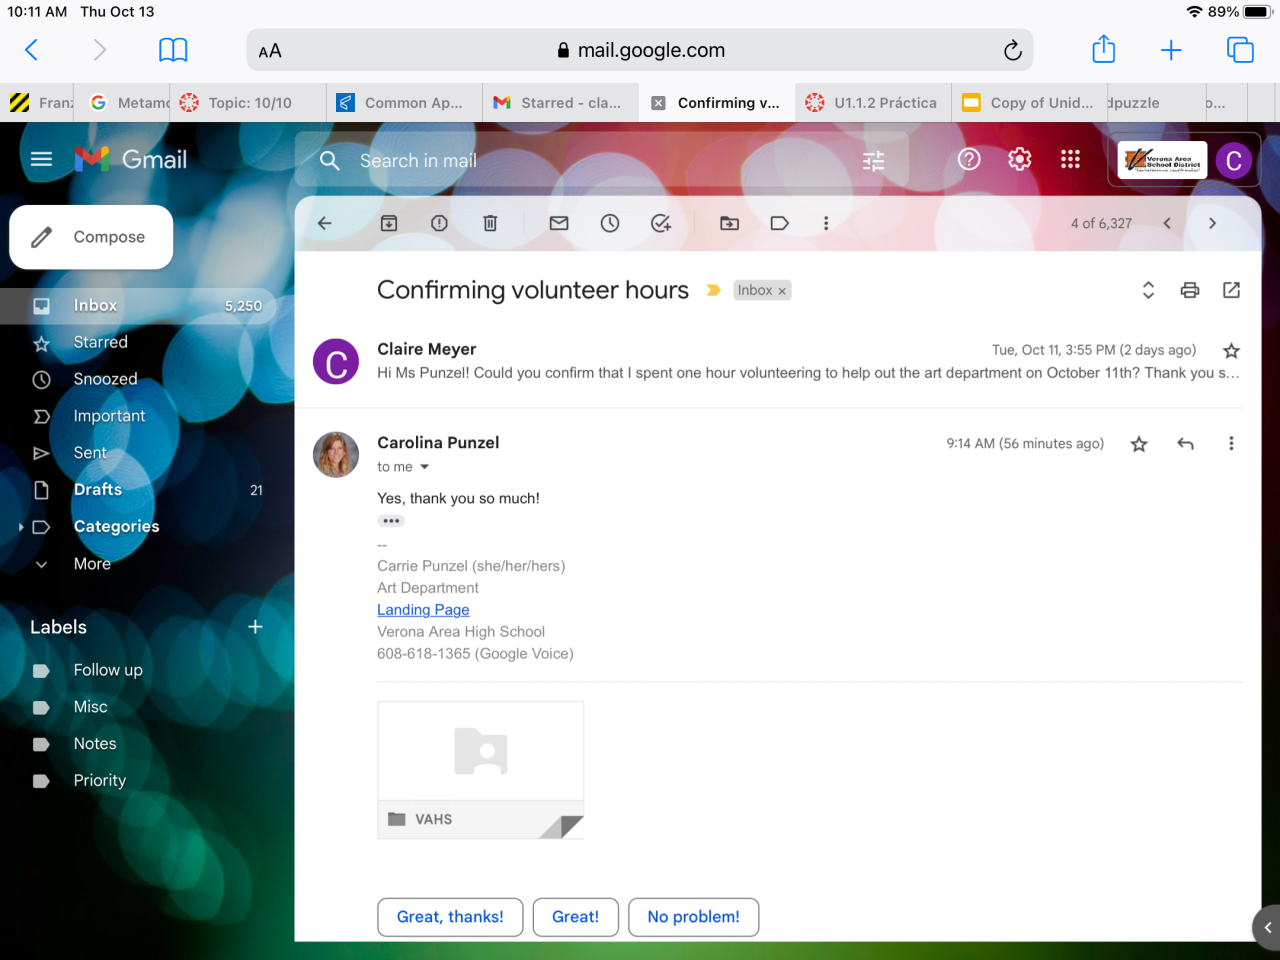1280x960 pixels.
Task: Open the Inbox folder
Action: pyautogui.click(x=138, y=306)
